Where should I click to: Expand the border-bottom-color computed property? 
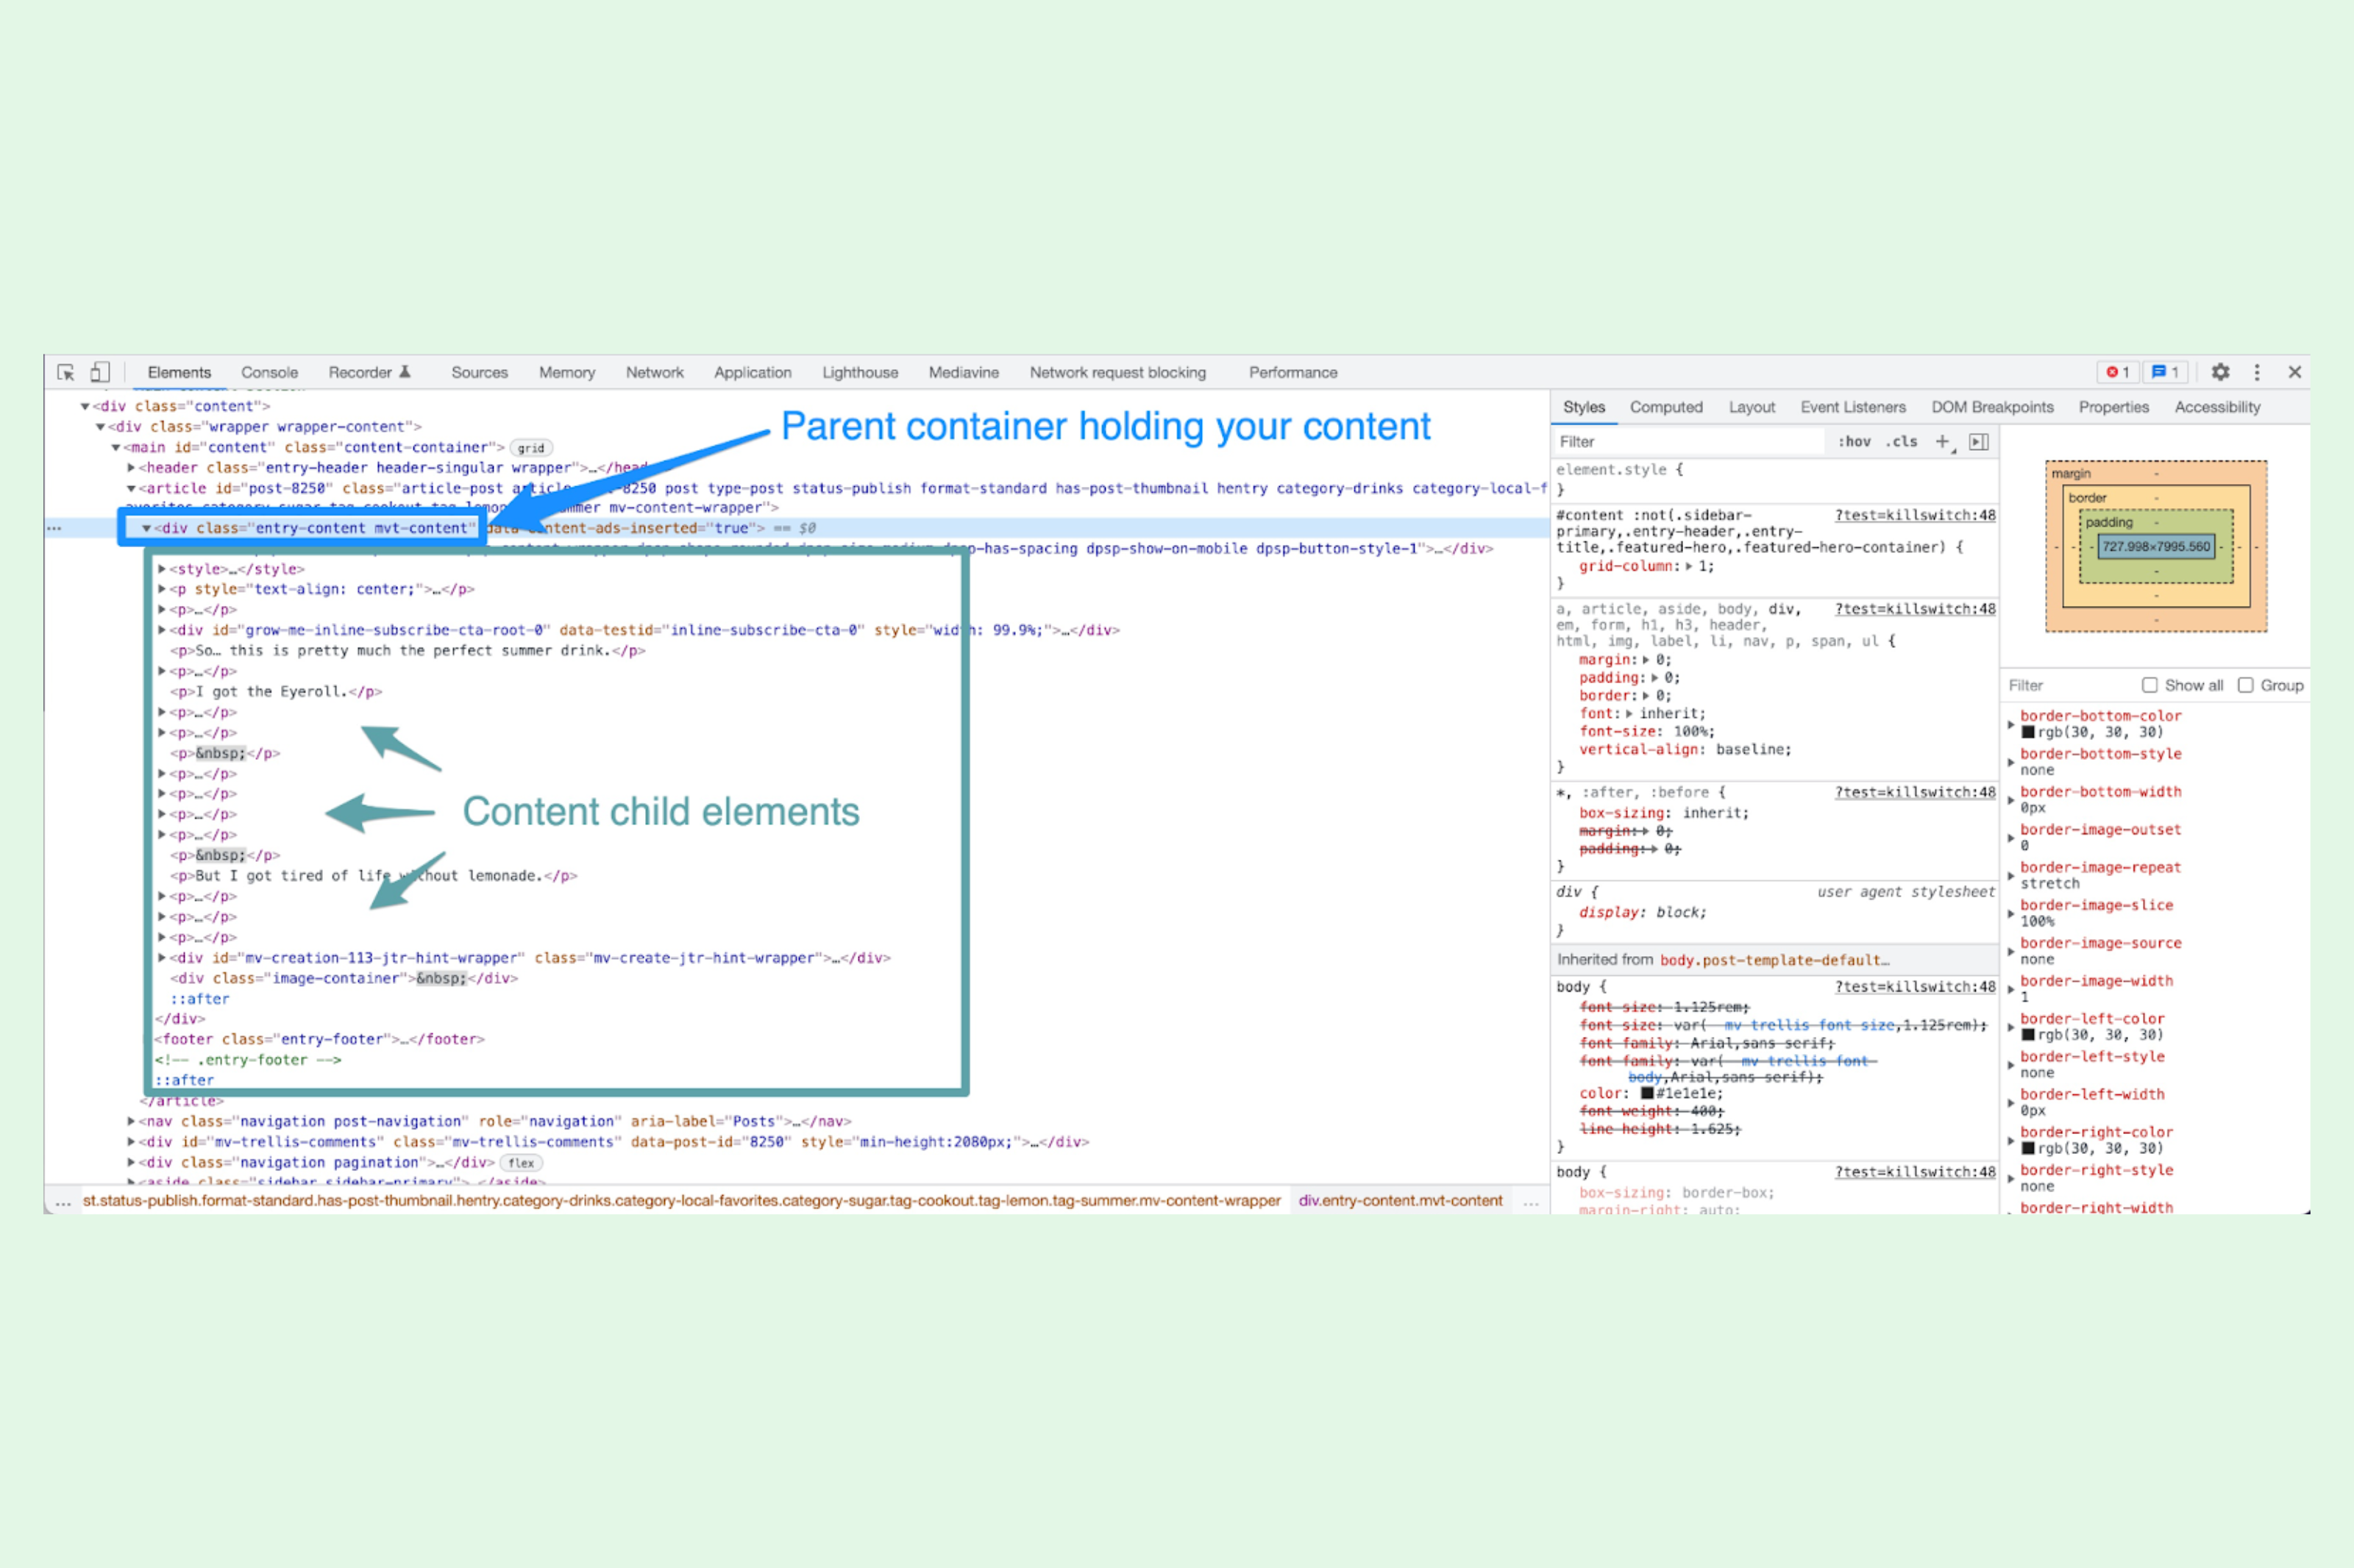pyautogui.click(x=2011, y=724)
